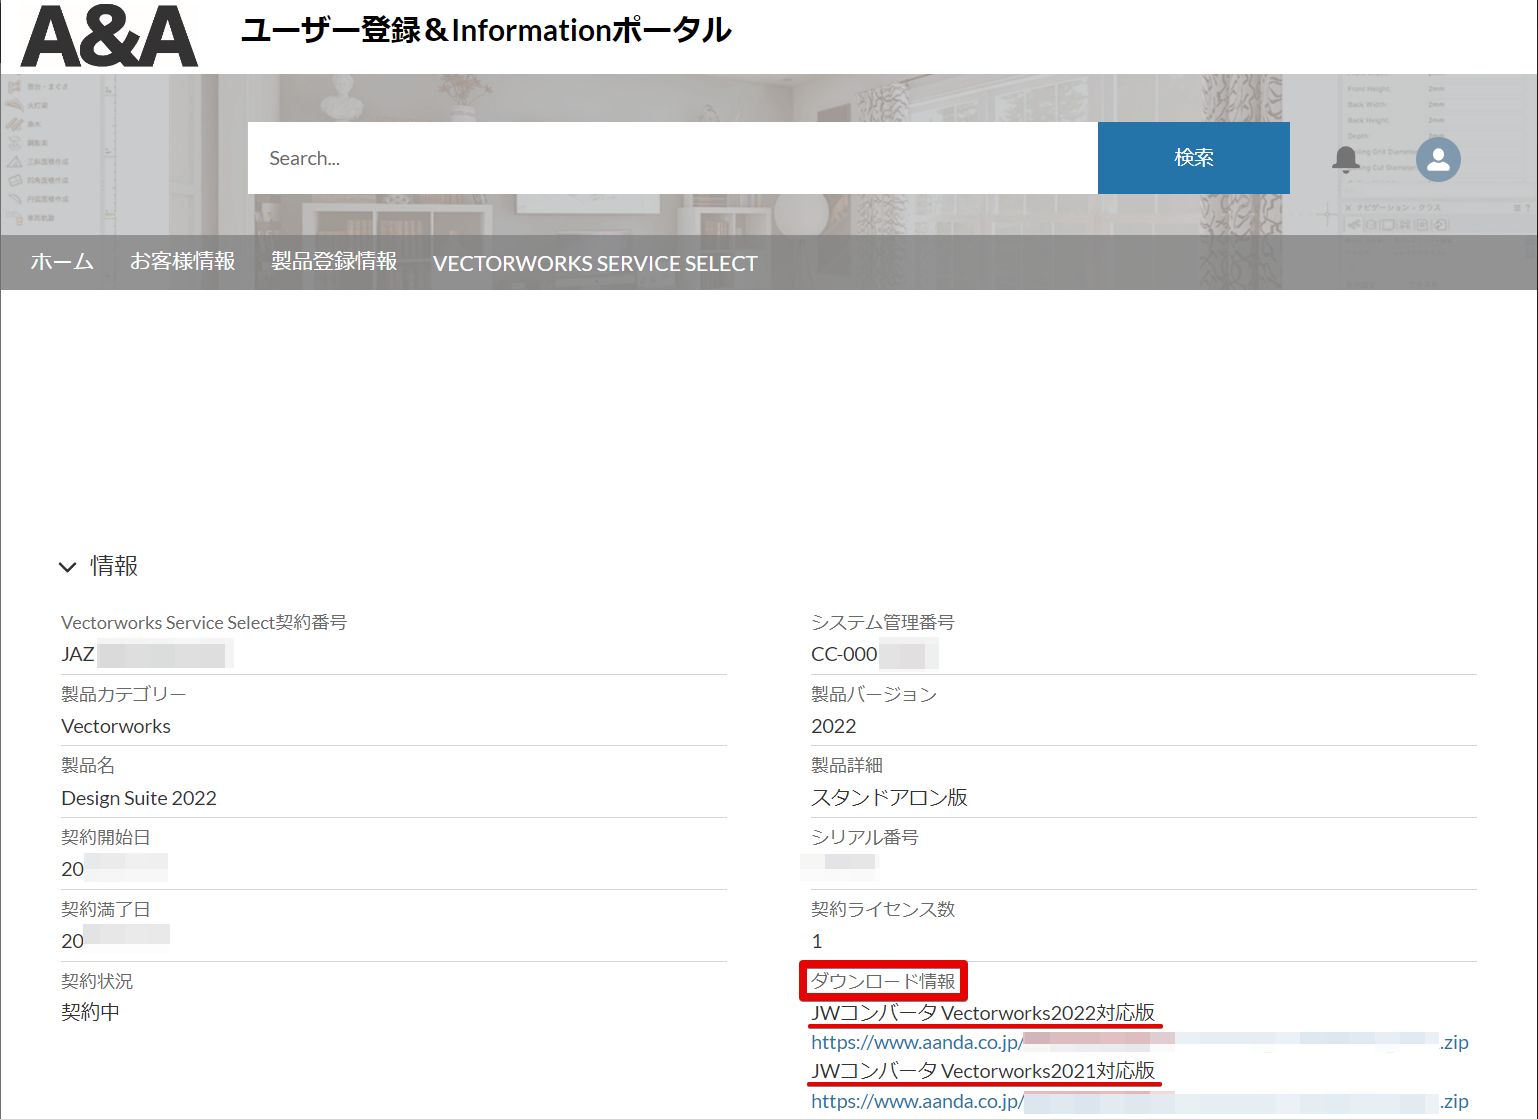Click the 契約開始日 label
This screenshot has width=1538, height=1119.
(106, 837)
